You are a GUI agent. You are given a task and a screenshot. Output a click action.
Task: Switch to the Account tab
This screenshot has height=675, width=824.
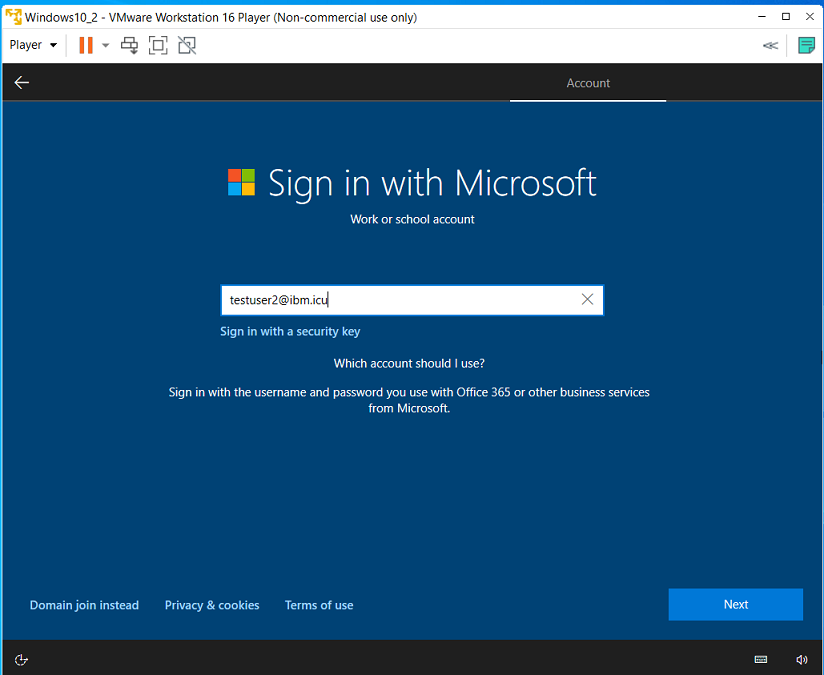point(588,83)
